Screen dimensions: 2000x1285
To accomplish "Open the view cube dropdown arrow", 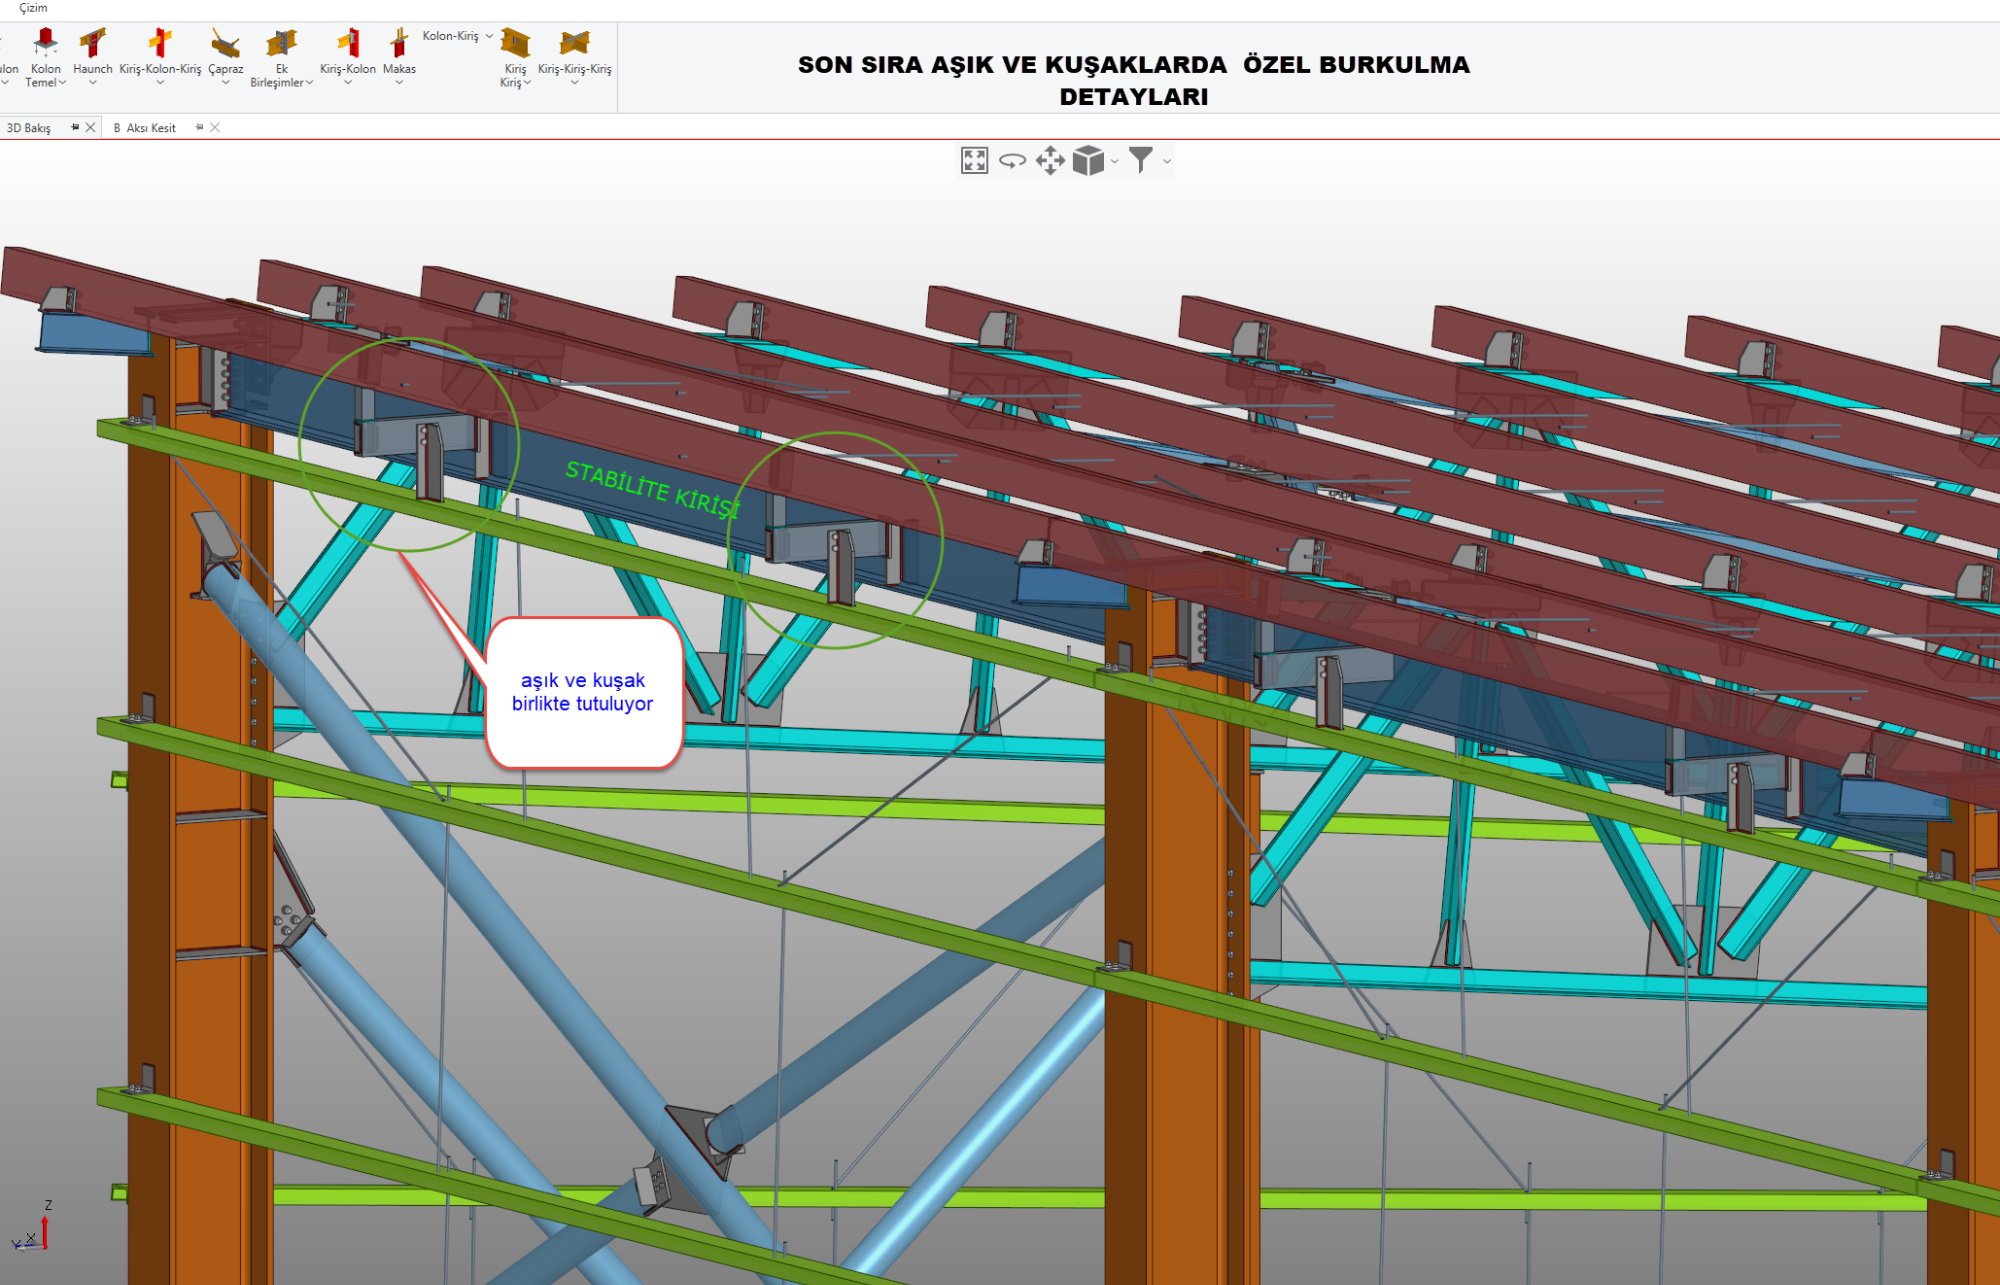I will coord(1115,161).
